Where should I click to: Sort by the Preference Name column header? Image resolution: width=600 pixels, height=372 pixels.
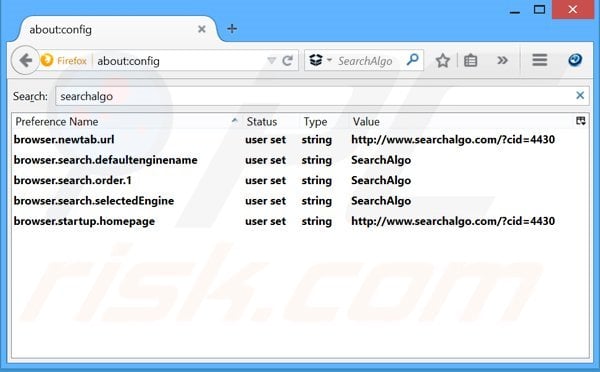[x=126, y=122]
